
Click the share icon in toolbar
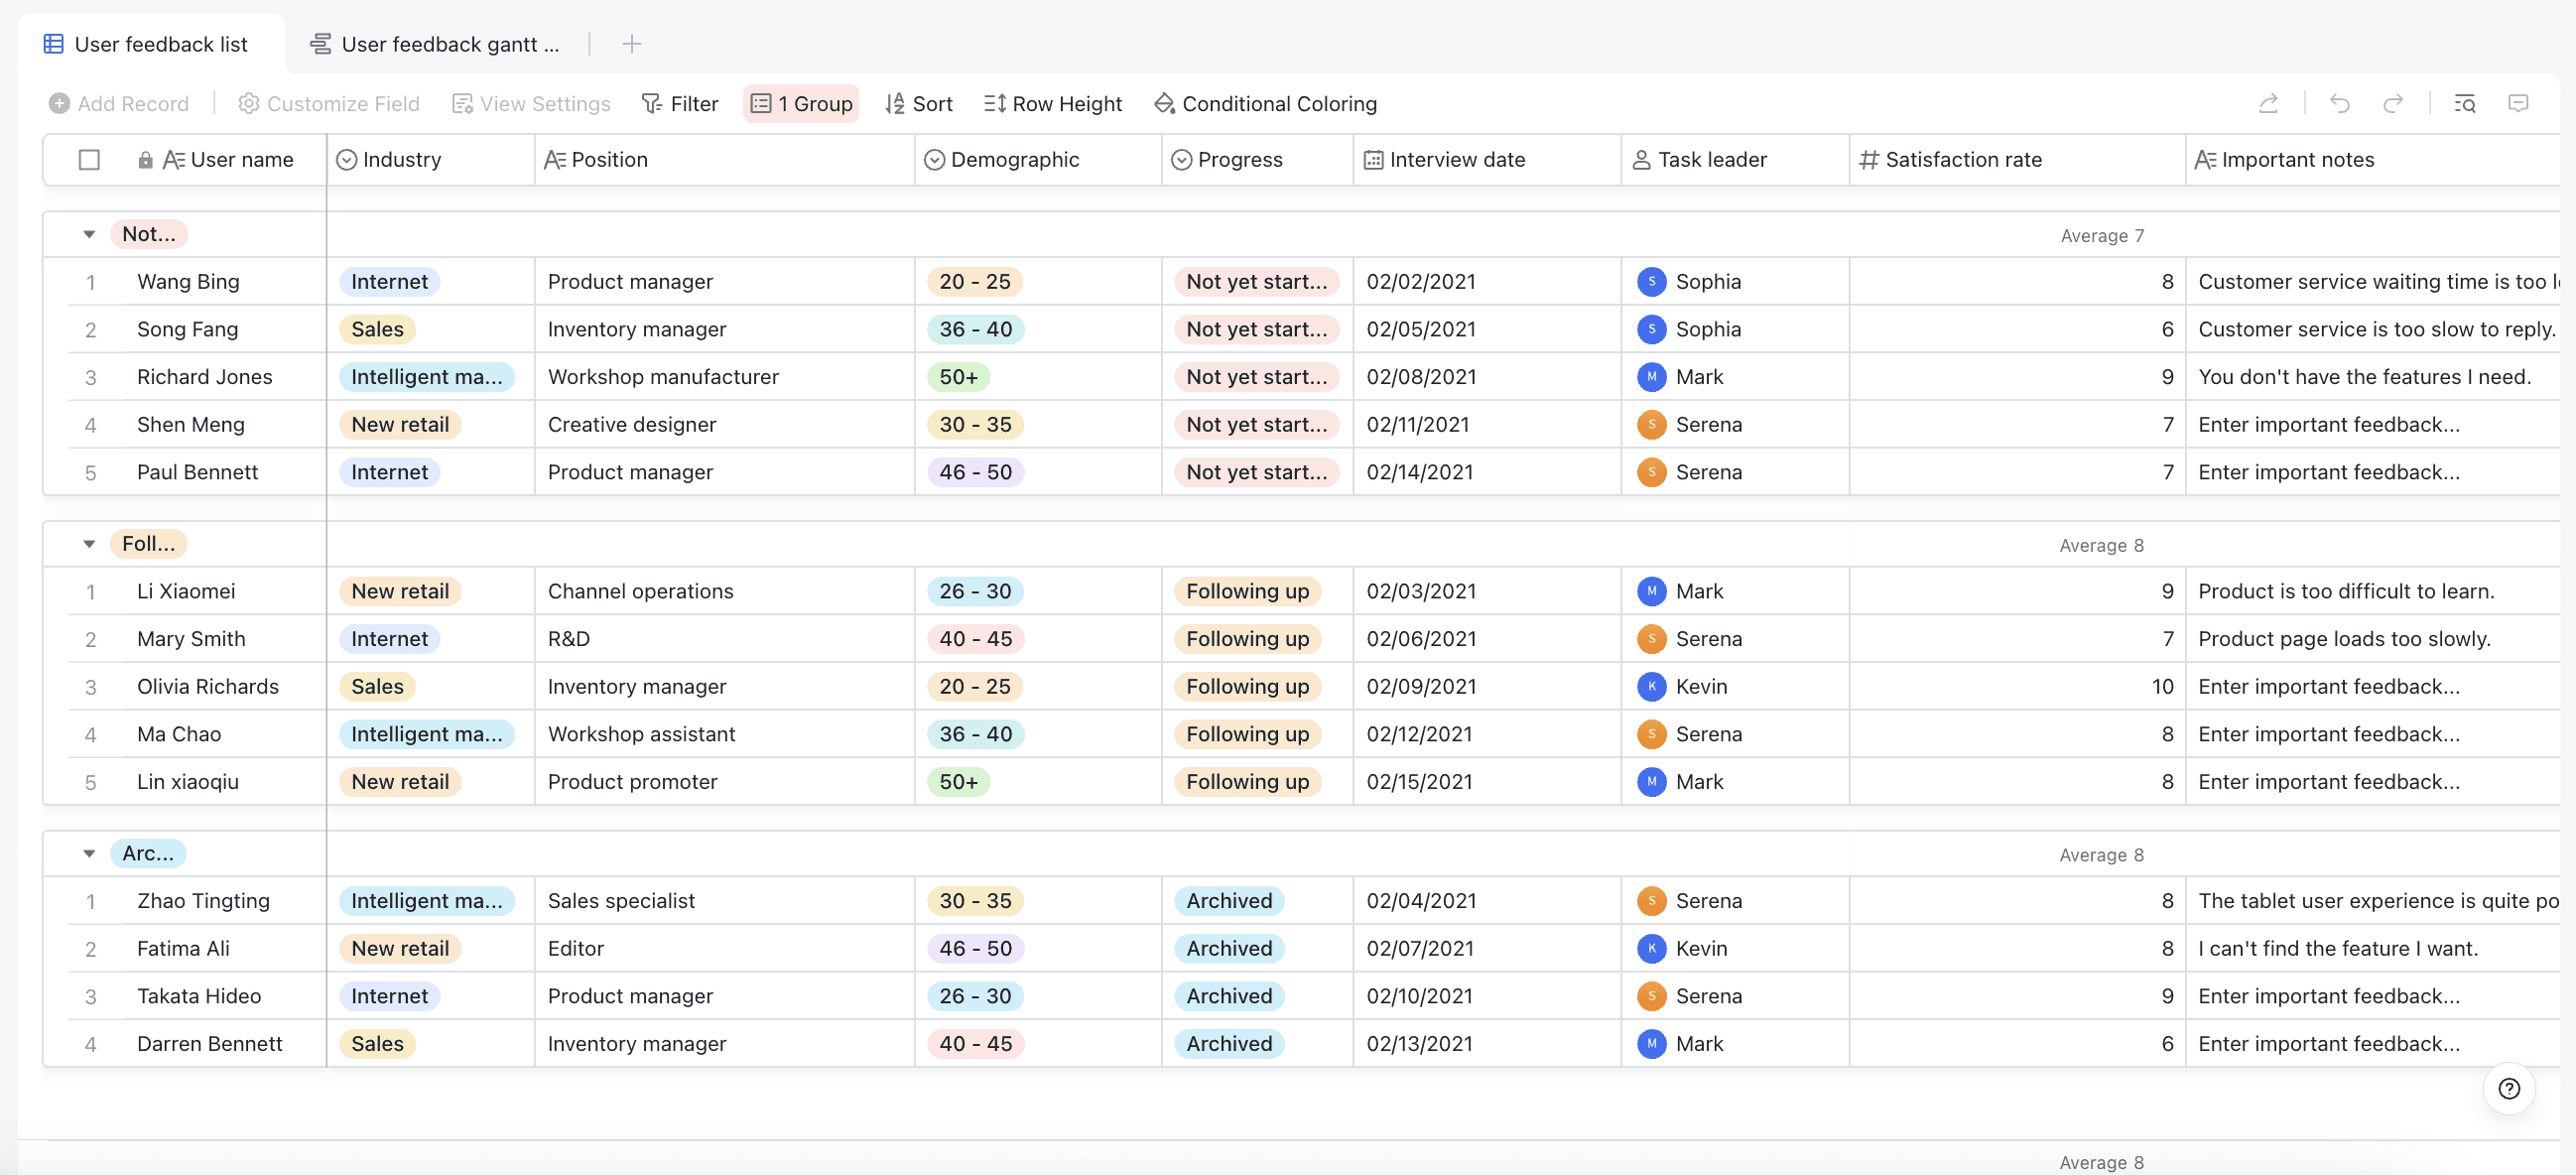coord(2267,104)
